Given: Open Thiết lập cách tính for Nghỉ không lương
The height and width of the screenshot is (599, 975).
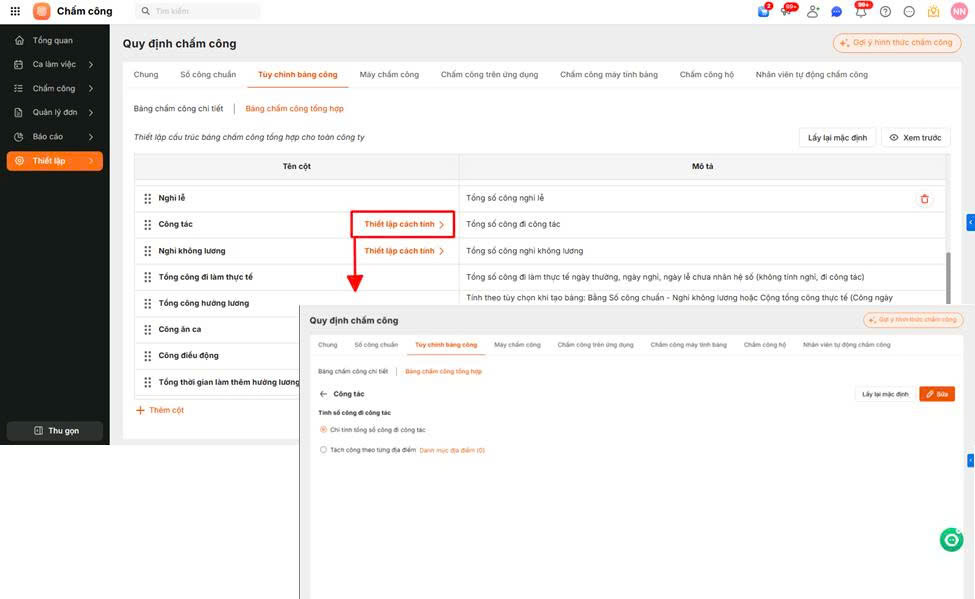Looking at the screenshot, I should 404,251.
